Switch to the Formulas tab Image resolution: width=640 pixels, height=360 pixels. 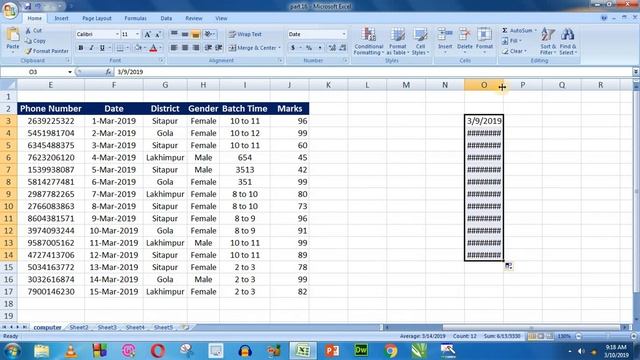click(x=136, y=18)
